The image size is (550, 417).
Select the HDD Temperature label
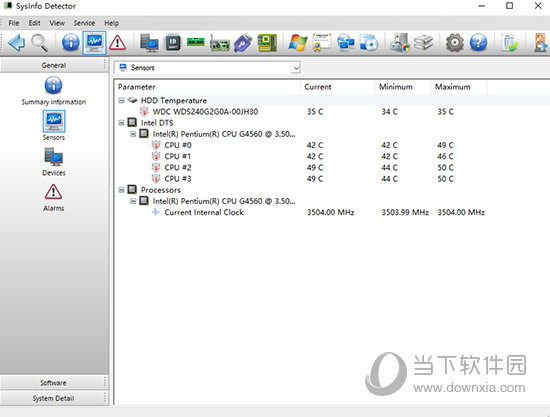click(174, 100)
